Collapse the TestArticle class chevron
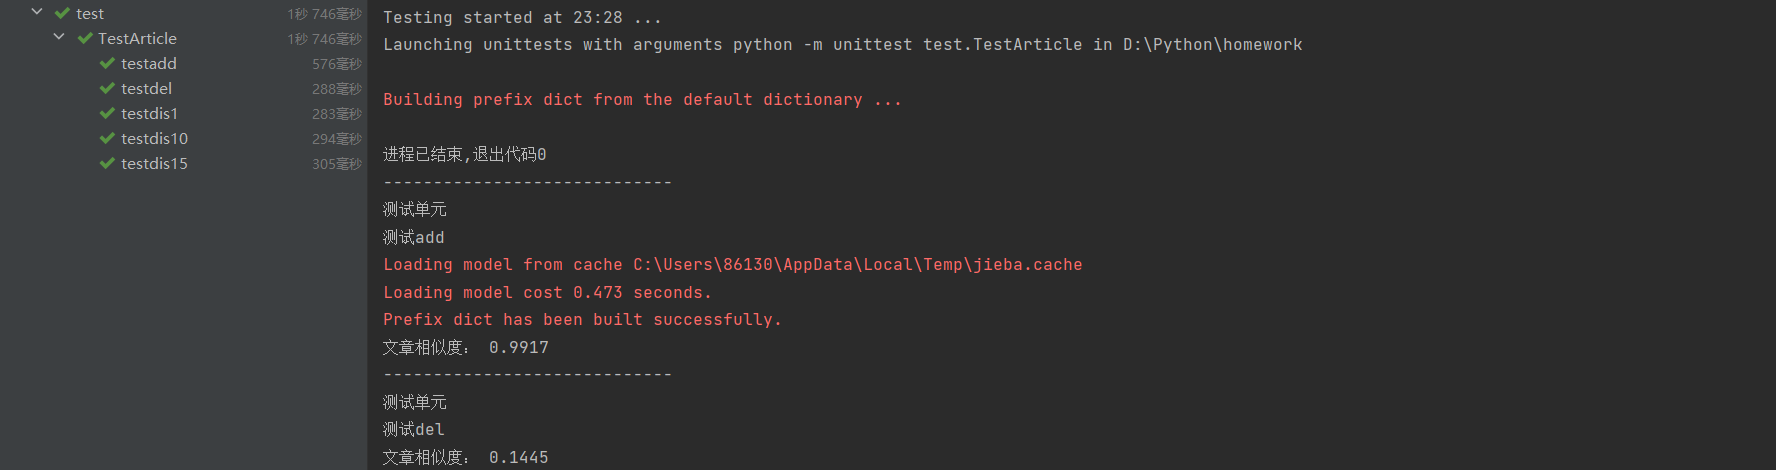 59,38
